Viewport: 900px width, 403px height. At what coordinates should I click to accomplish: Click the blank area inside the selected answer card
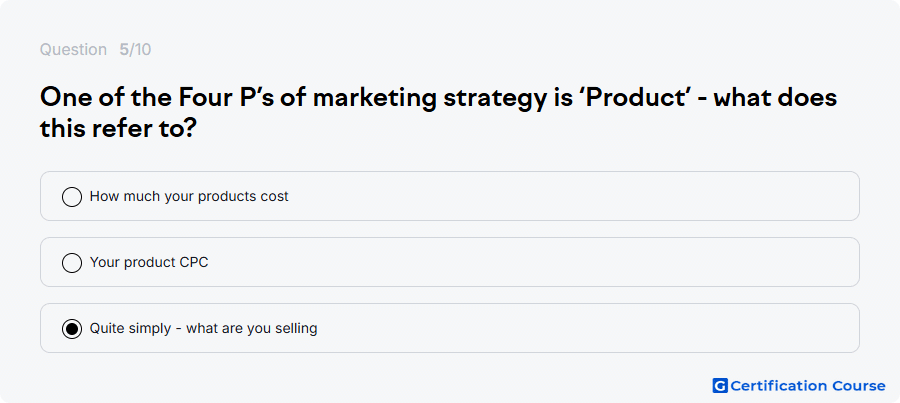click(588, 328)
